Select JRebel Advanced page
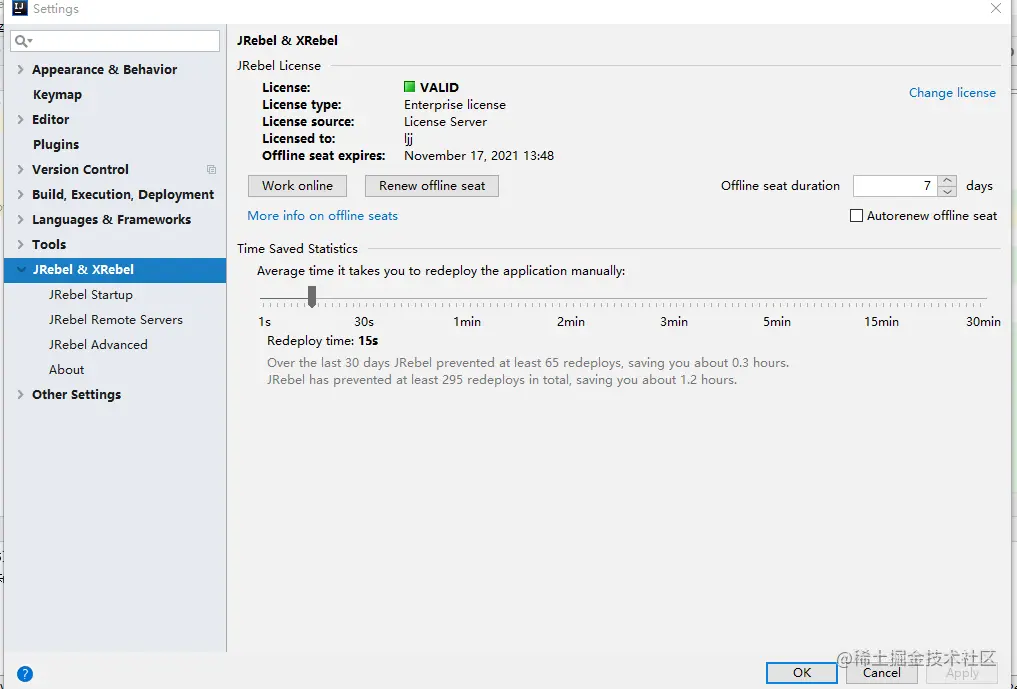The image size is (1017, 689). pyautogui.click(x=98, y=344)
